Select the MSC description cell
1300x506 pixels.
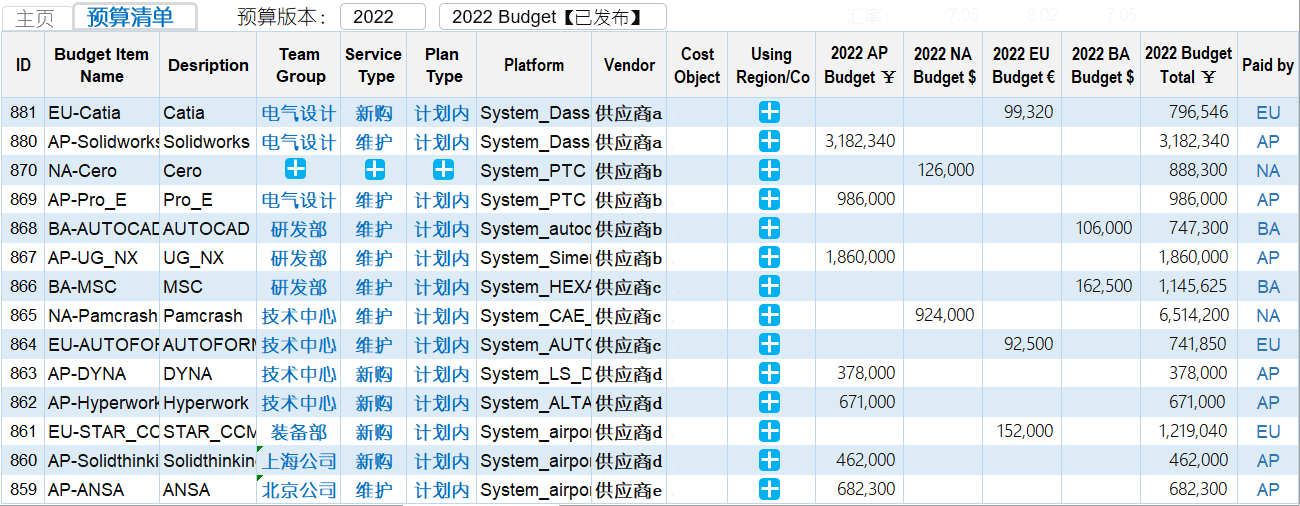(x=208, y=287)
